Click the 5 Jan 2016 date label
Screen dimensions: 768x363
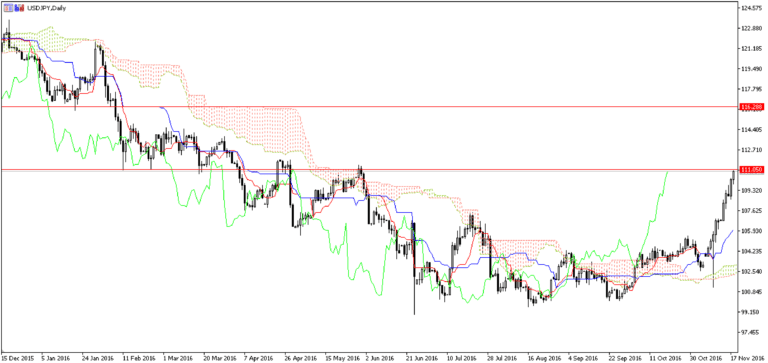pyautogui.click(x=56, y=358)
